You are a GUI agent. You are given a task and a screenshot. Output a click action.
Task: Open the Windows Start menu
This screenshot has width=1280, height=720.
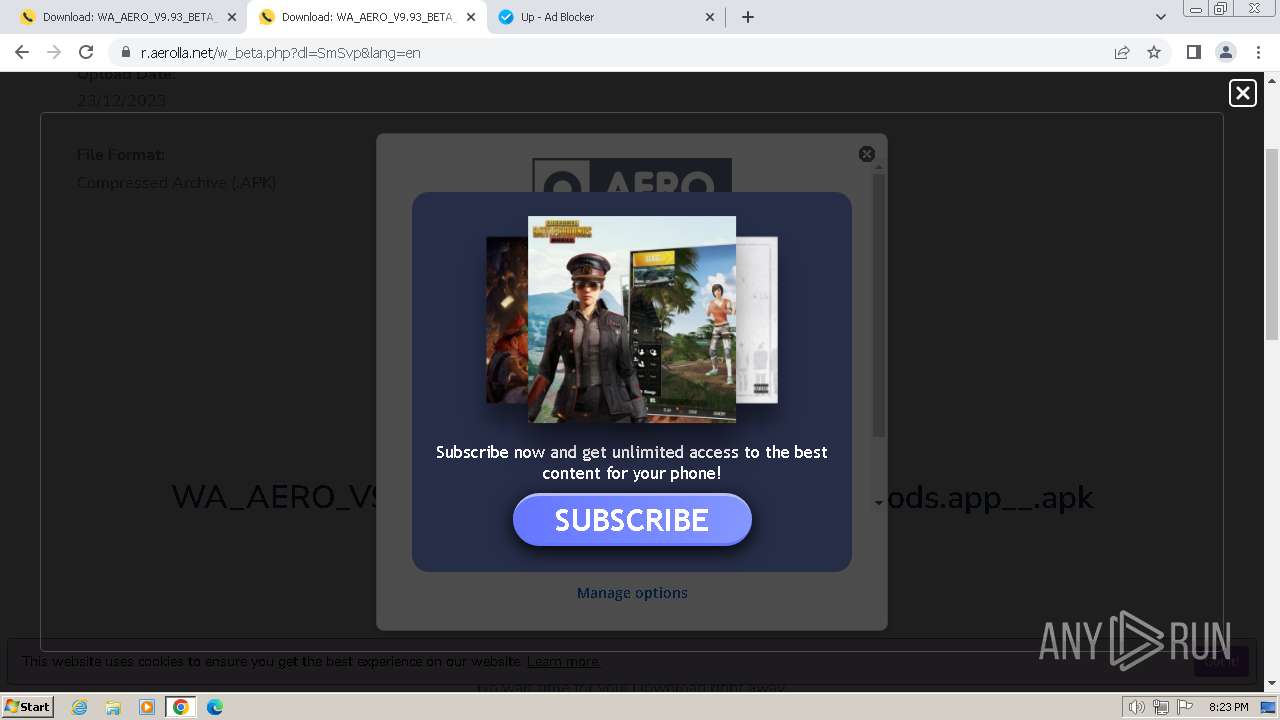tap(28, 706)
